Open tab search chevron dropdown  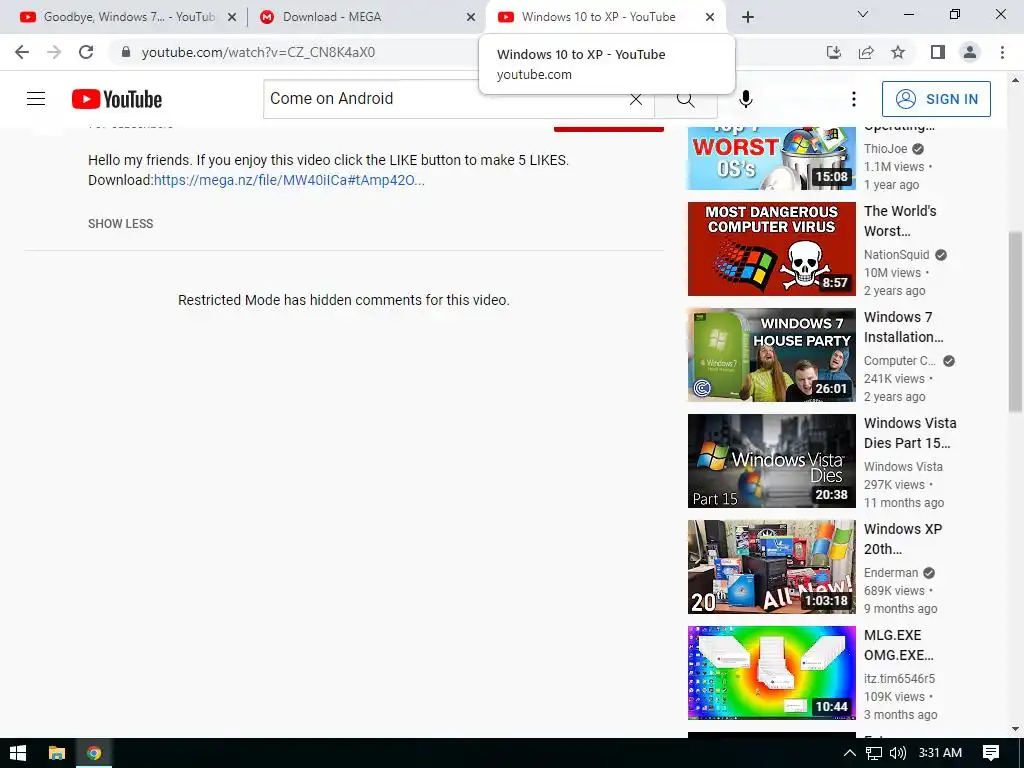pos(863,14)
